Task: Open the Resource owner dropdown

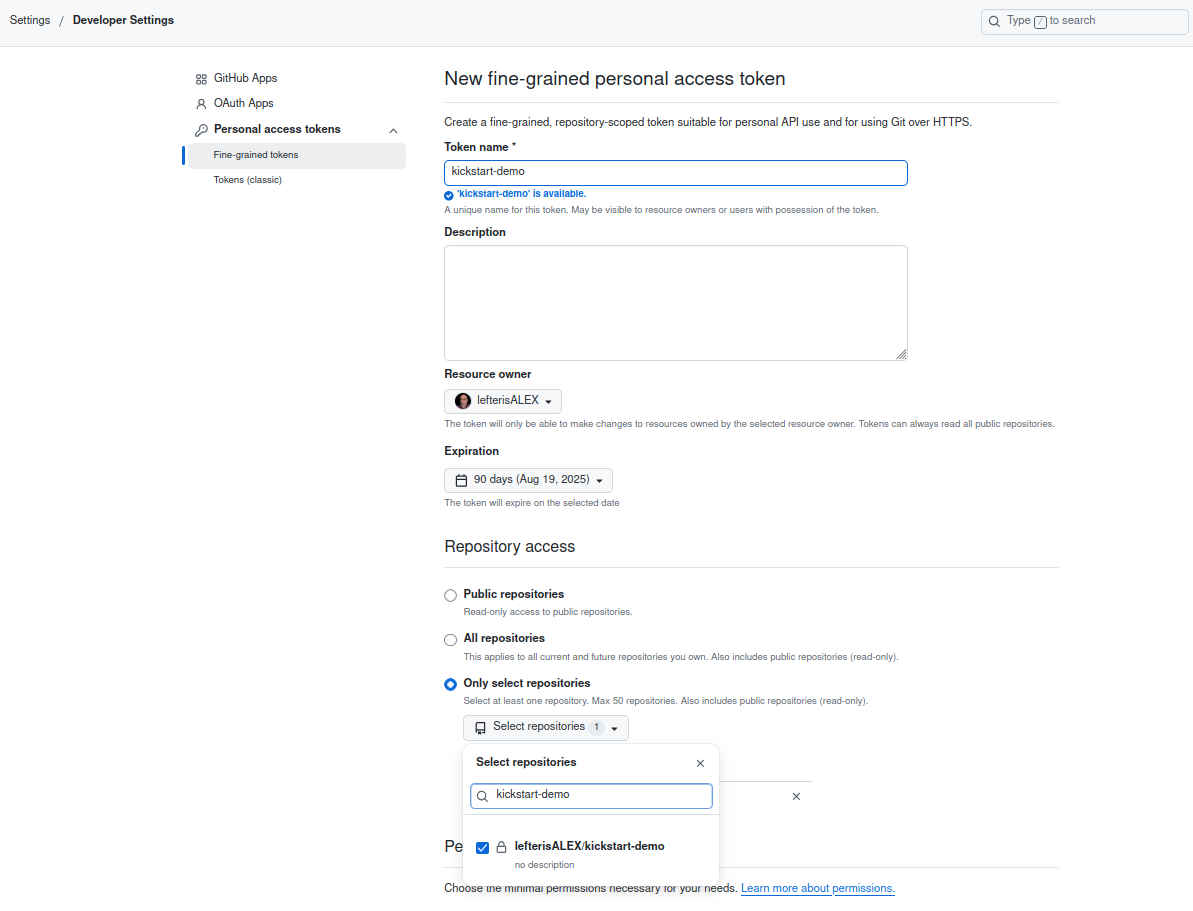Action: (503, 401)
